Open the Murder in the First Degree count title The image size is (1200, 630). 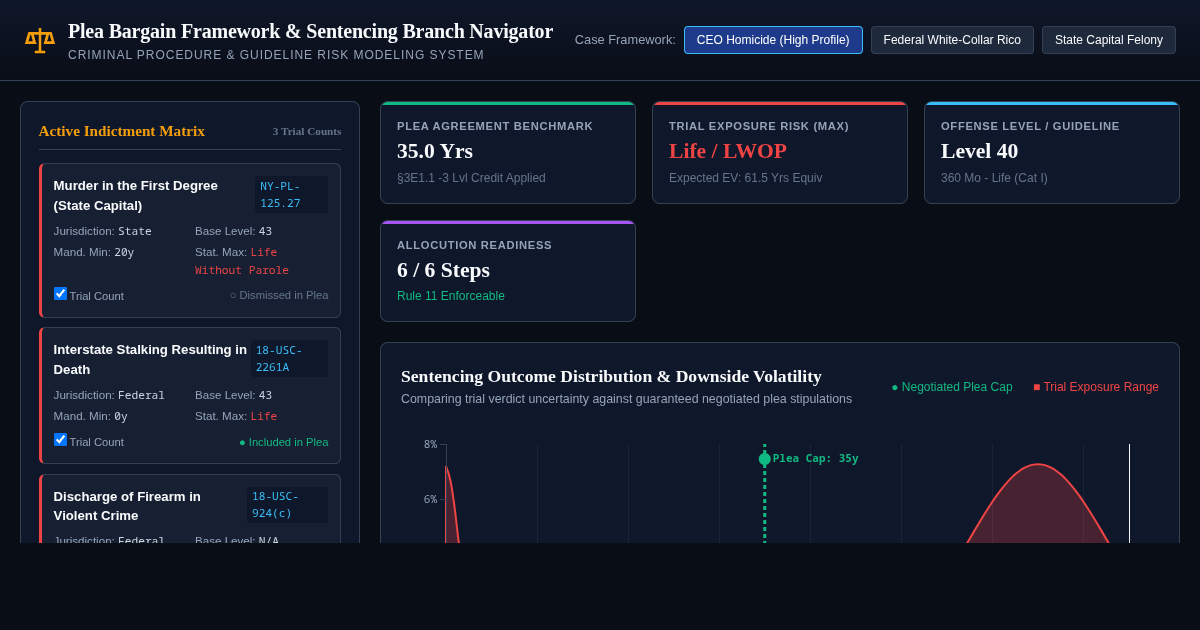136,195
